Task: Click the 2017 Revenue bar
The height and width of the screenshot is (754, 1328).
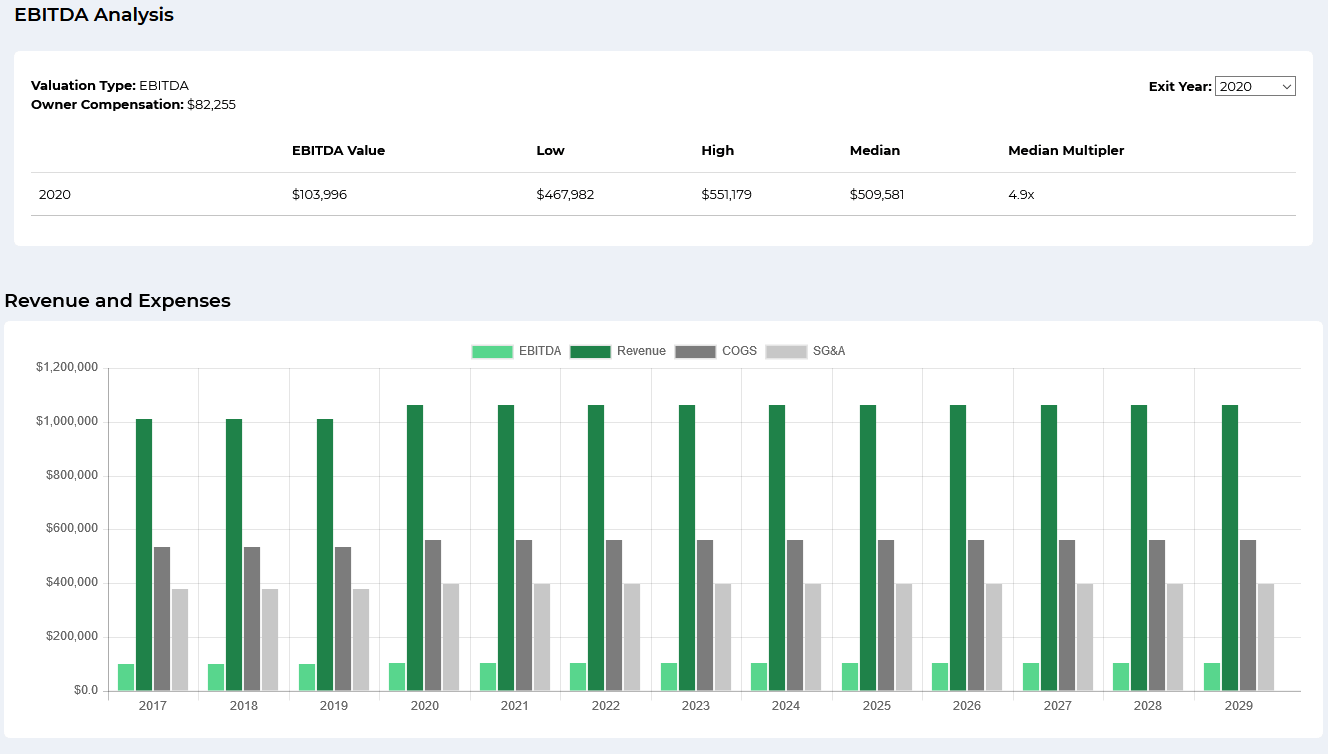Action: coord(144,554)
